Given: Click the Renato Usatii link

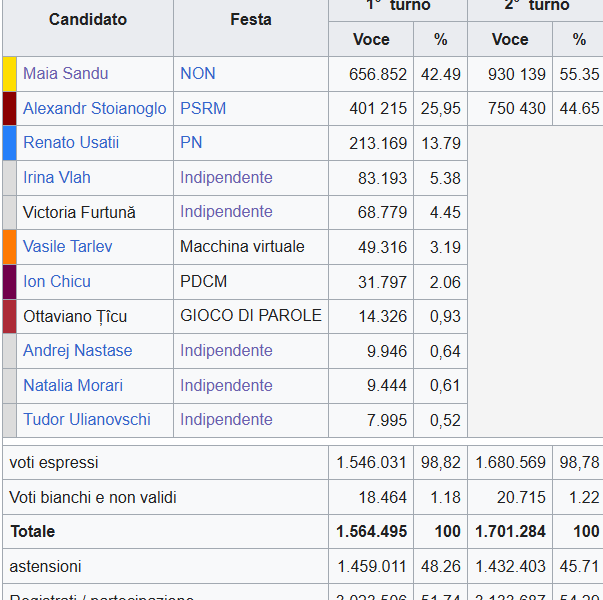Looking at the screenshot, I should (70, 143).
